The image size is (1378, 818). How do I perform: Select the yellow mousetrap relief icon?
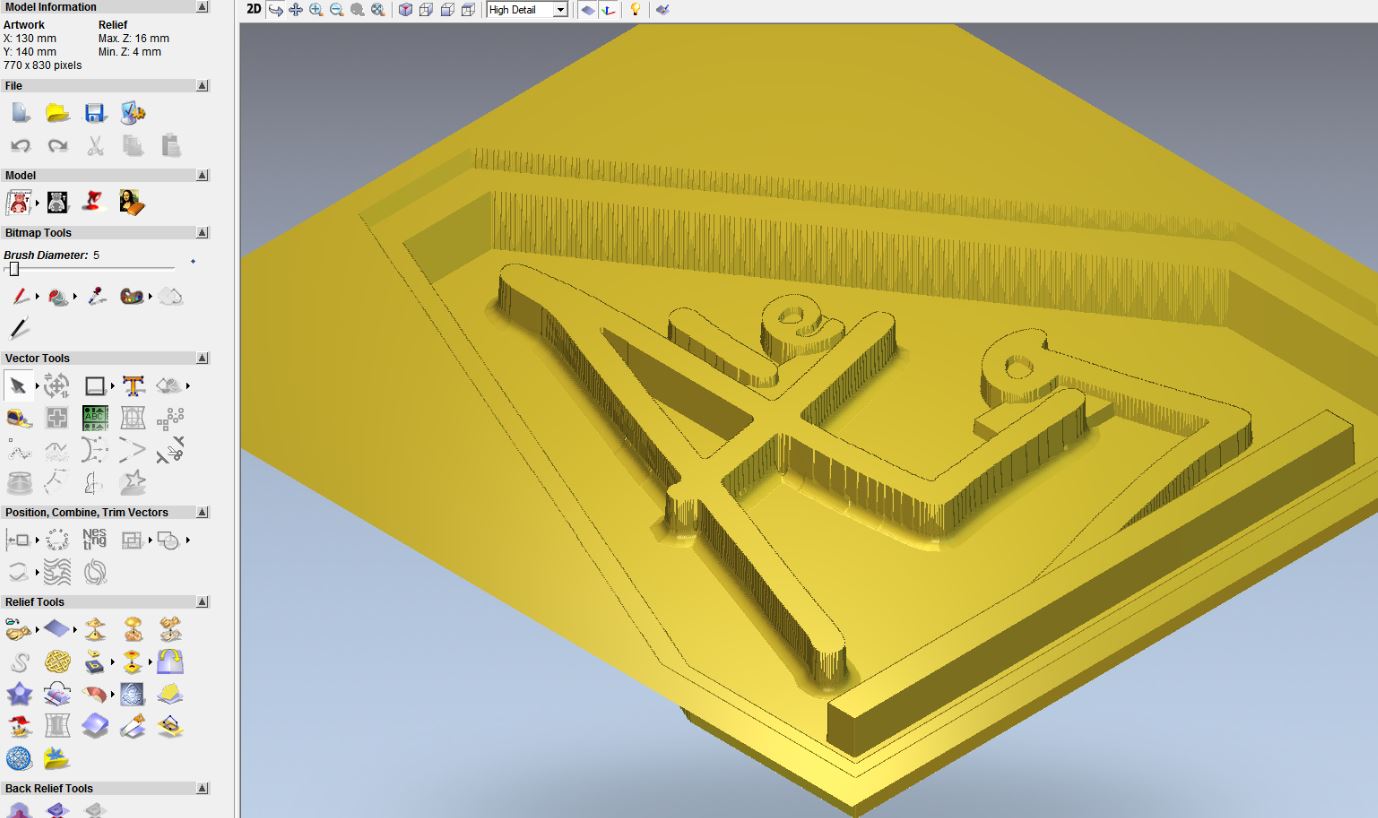pyautogui.click(x=171, y=726)
